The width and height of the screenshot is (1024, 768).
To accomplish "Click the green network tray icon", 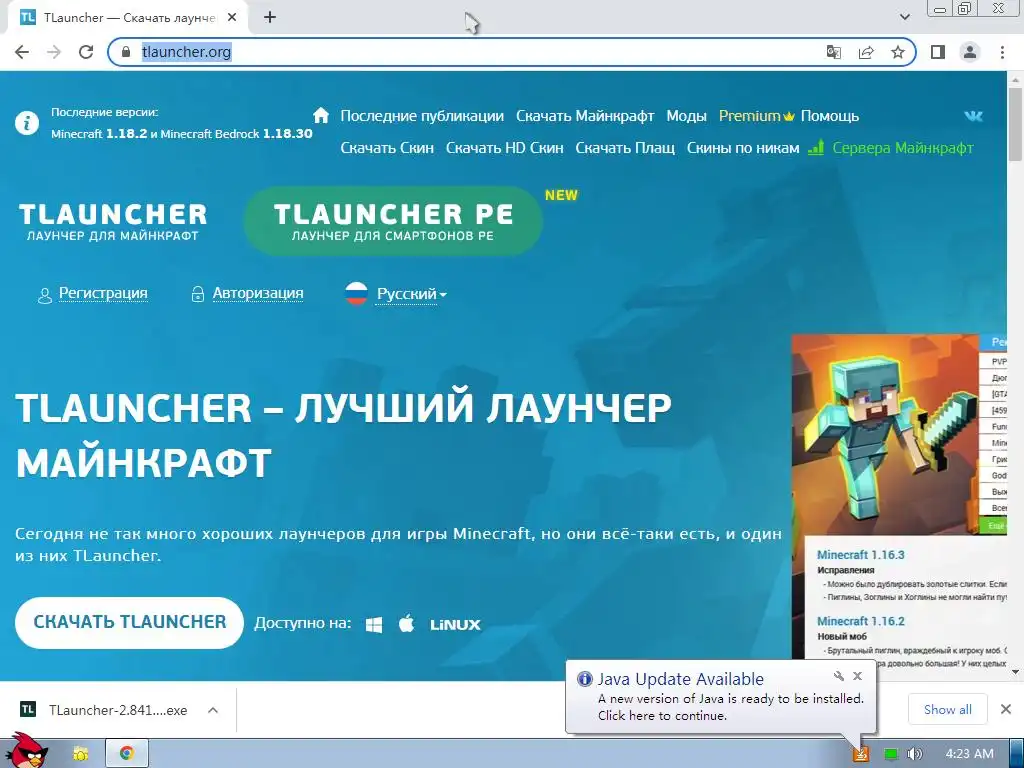I will 891,754.
